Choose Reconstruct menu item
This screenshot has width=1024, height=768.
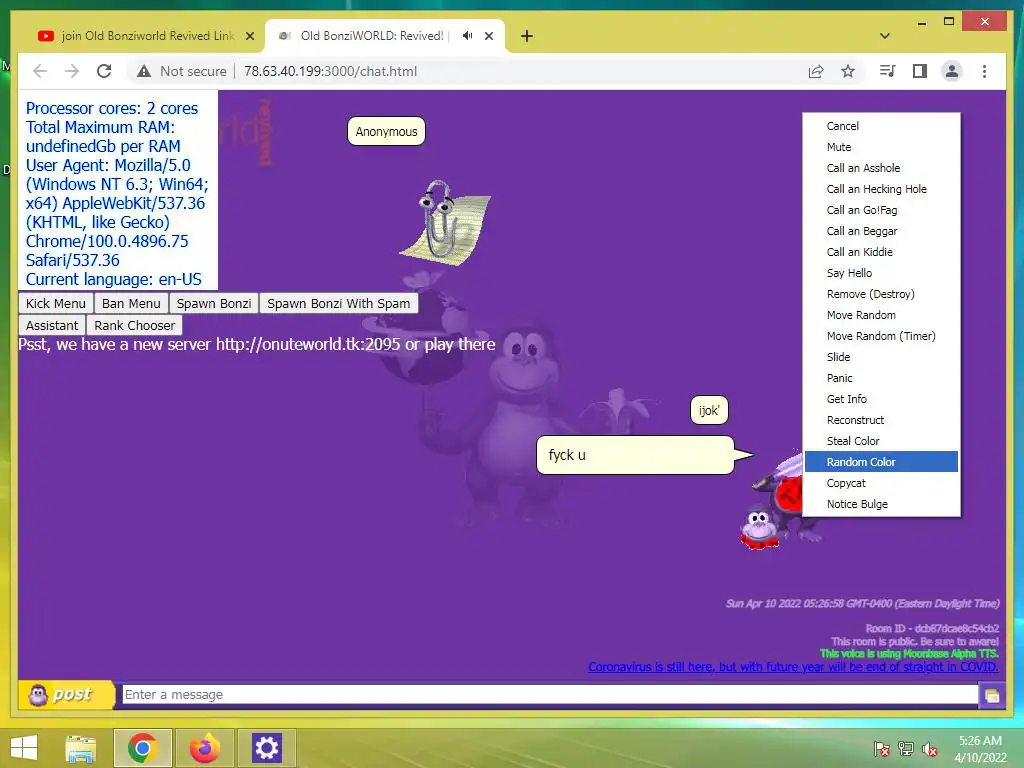[x=881, y=420]
